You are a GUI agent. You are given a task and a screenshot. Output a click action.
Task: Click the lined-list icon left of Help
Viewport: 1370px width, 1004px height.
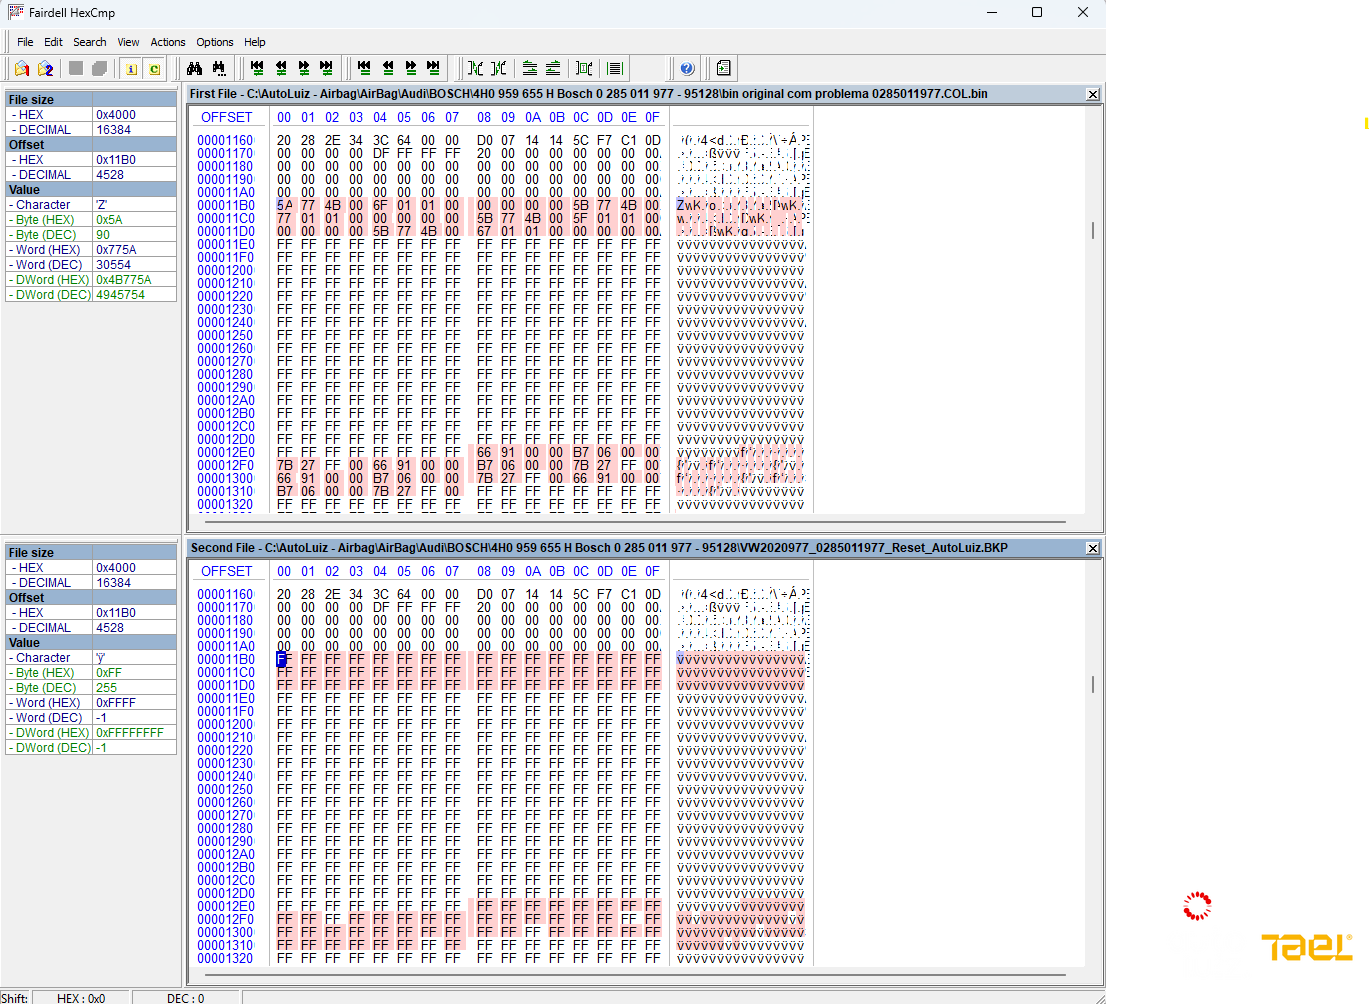point(615,68)
